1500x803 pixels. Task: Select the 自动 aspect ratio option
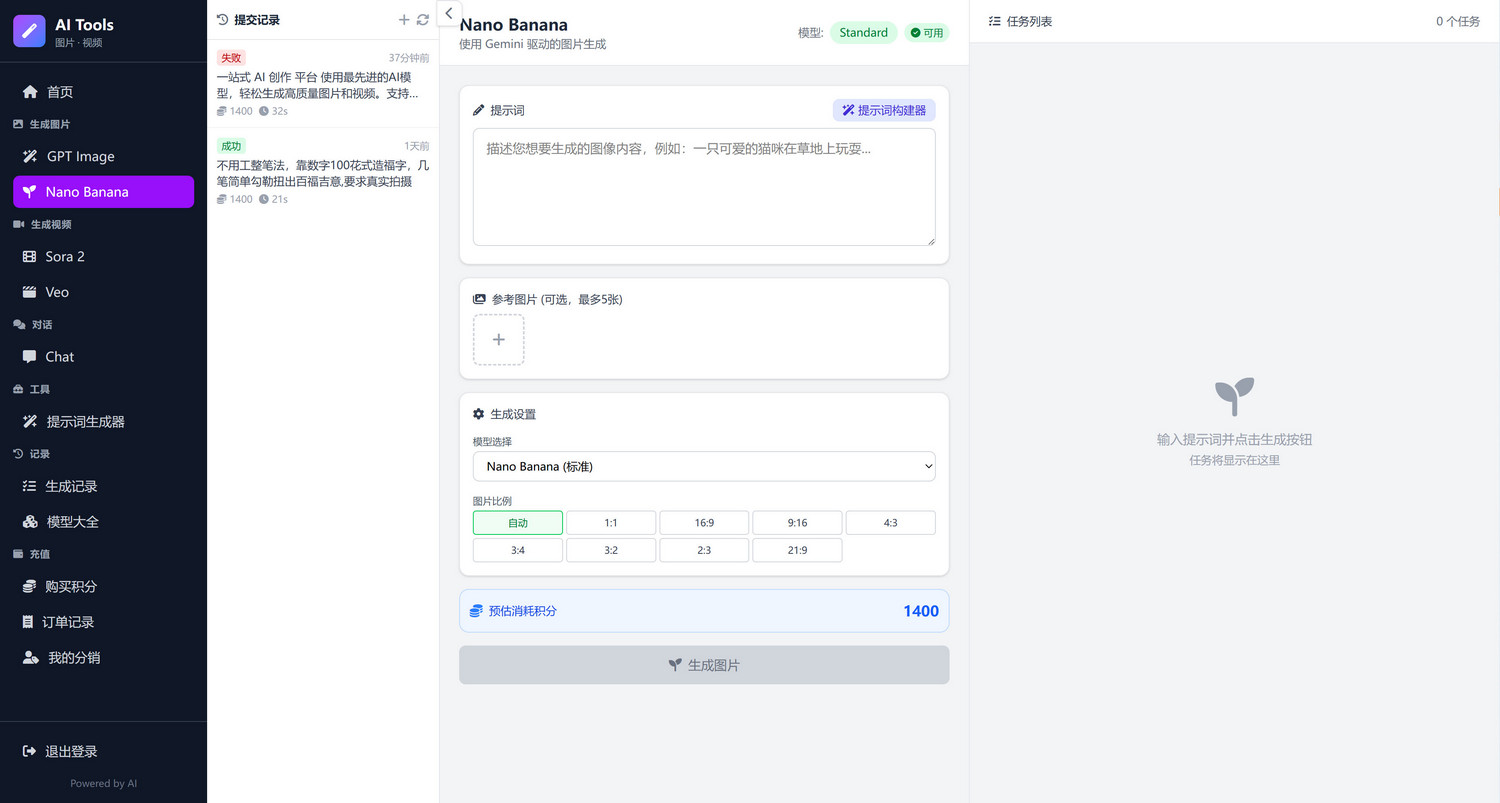point(517,523)
